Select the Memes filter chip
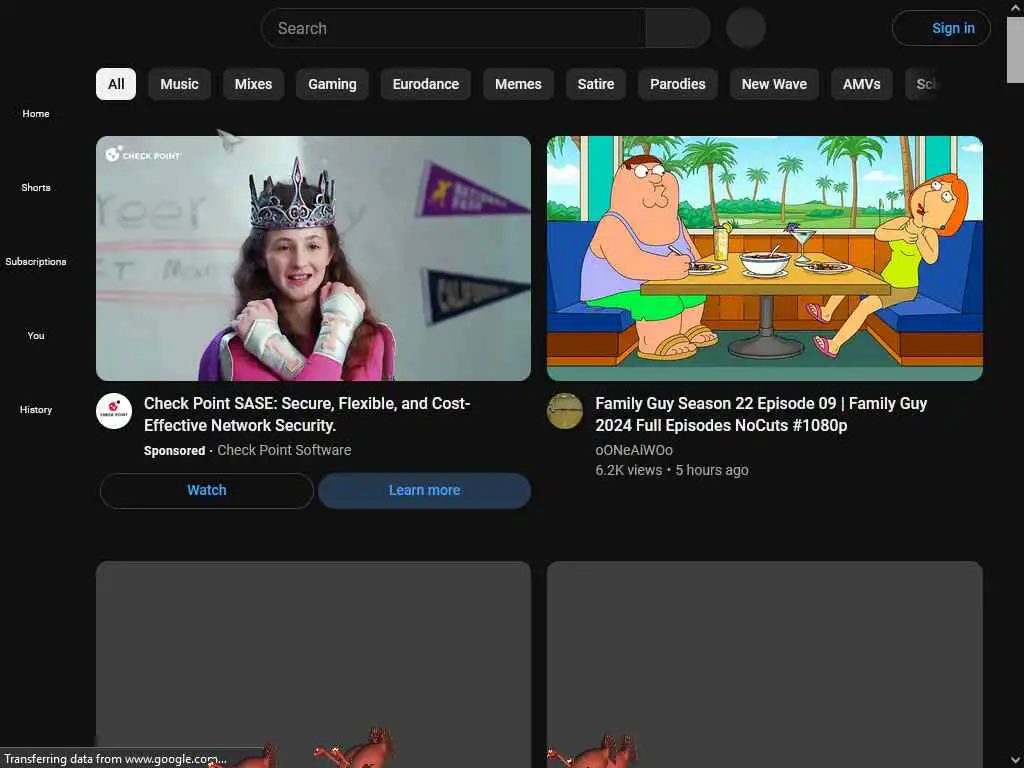 518,84
